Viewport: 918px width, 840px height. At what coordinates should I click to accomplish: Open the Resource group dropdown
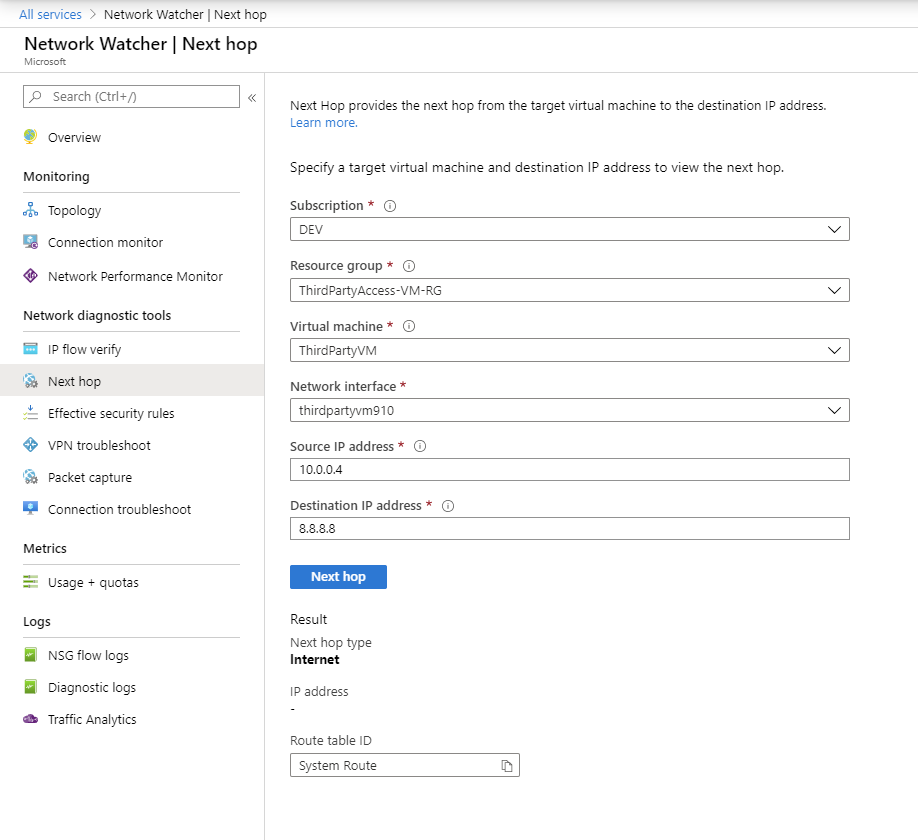click(x=570, y=290)
